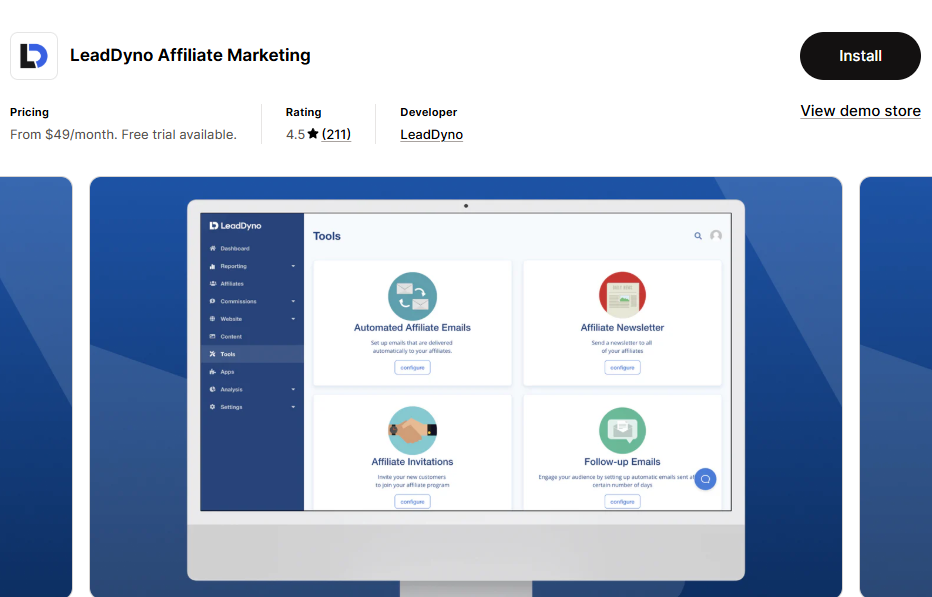Click the Tools wrench icon in sidebar

212,354
